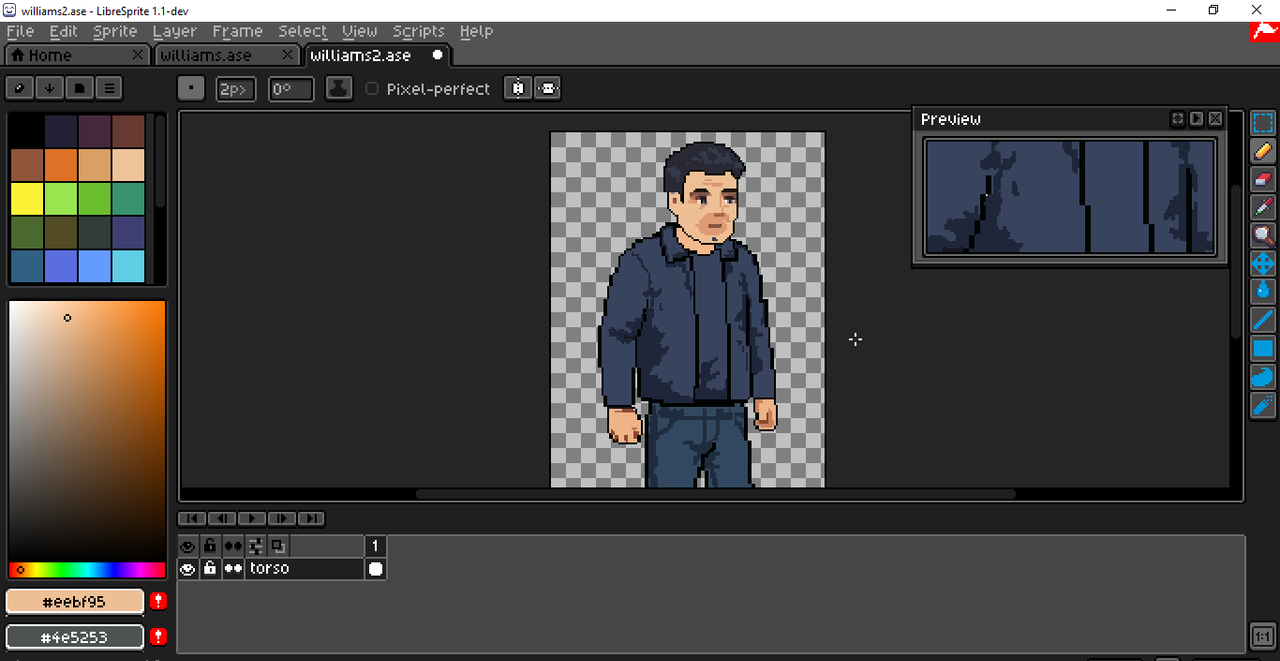Select the Paint Bucket drop tool
Image resolution: width=1280 pixels, height=661 pixels.
coord(1263,292)
